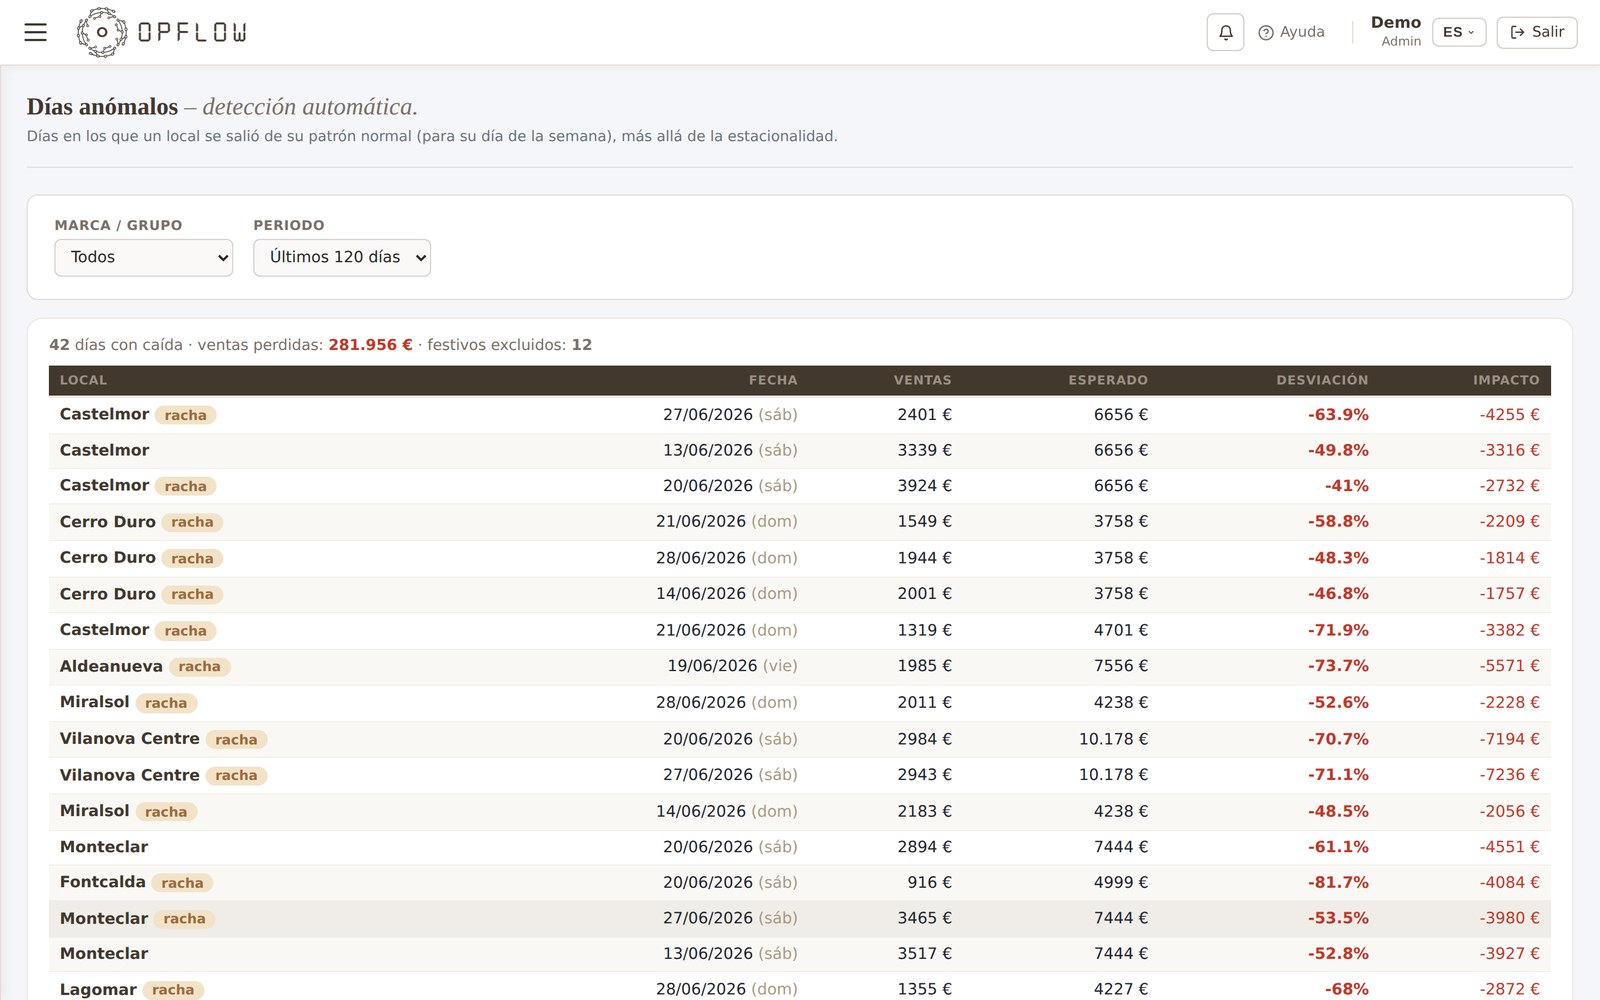Click racha badge on Monteclar 27/06/2026 row

coord(184,919)
